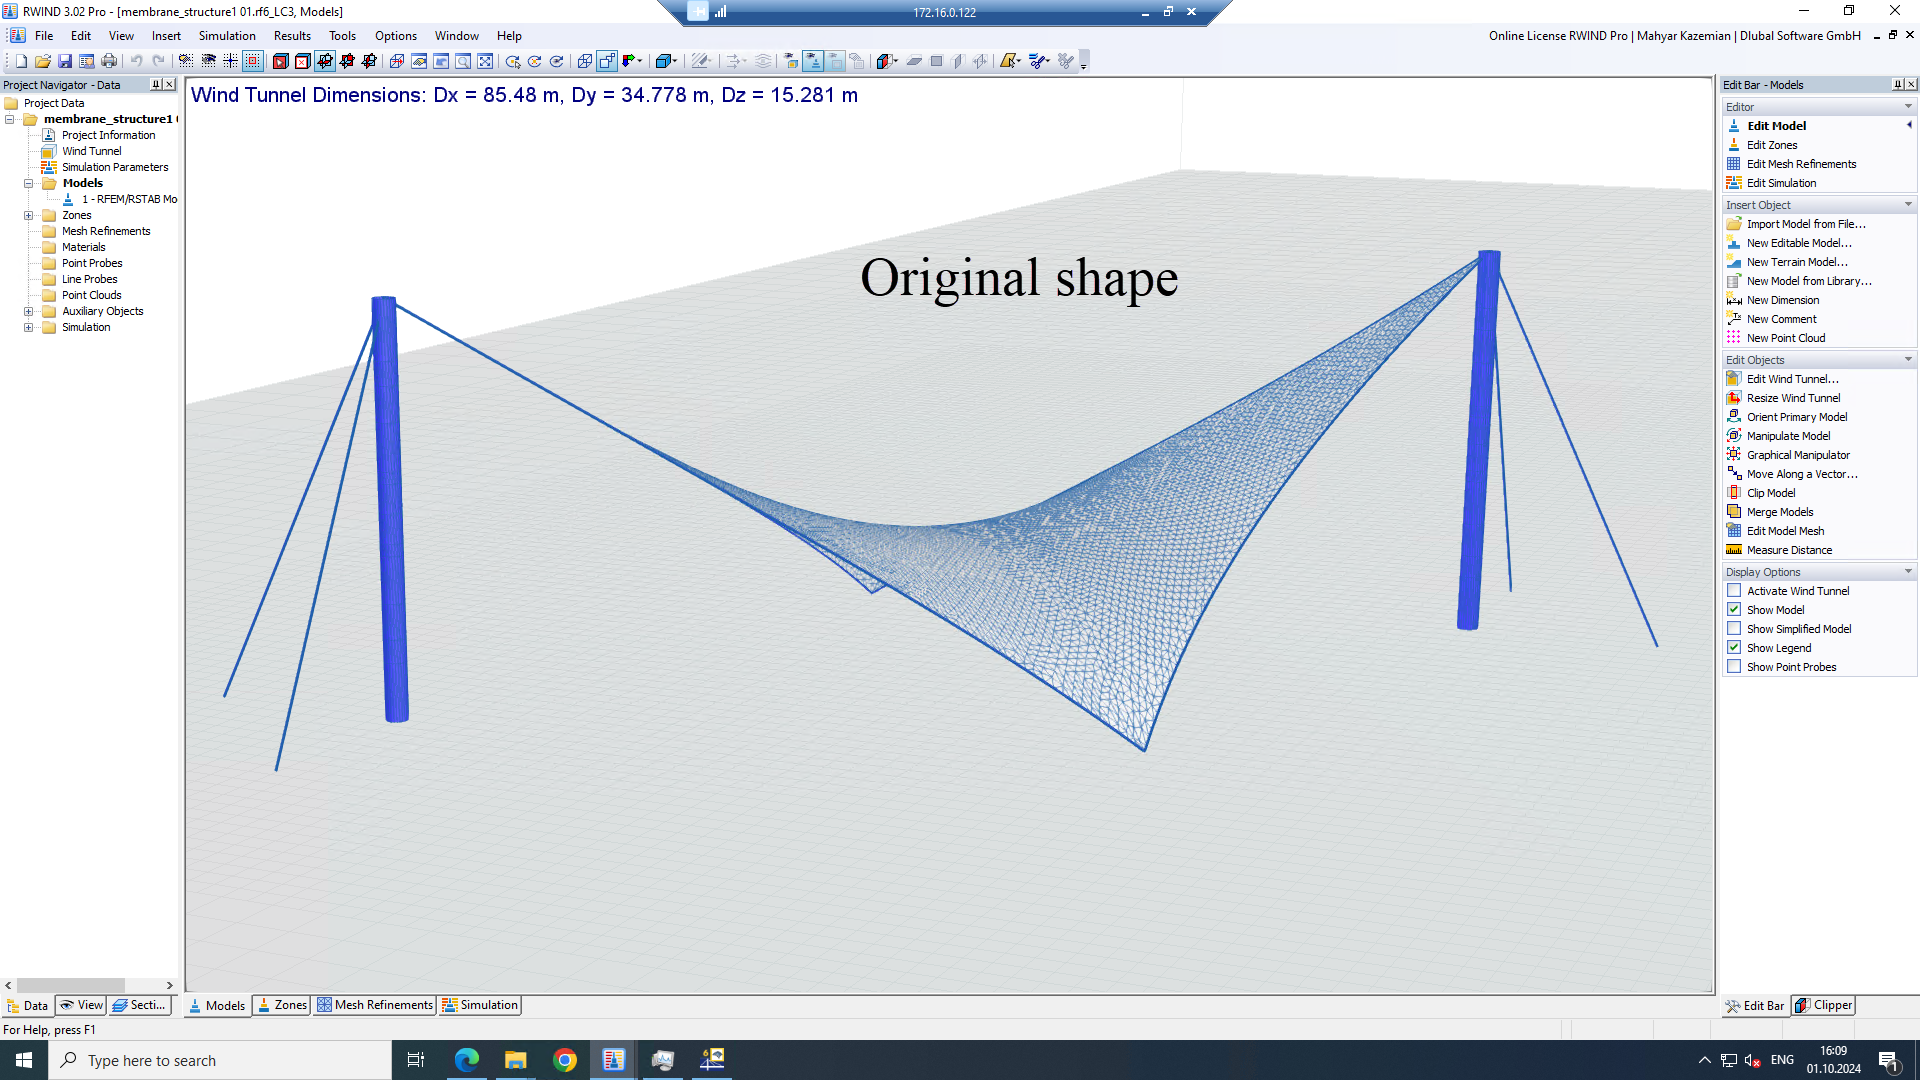Toggle Activate Wind Tunnel checkbox
The image size is (1920, 1080).
(x=1734, y=589)
